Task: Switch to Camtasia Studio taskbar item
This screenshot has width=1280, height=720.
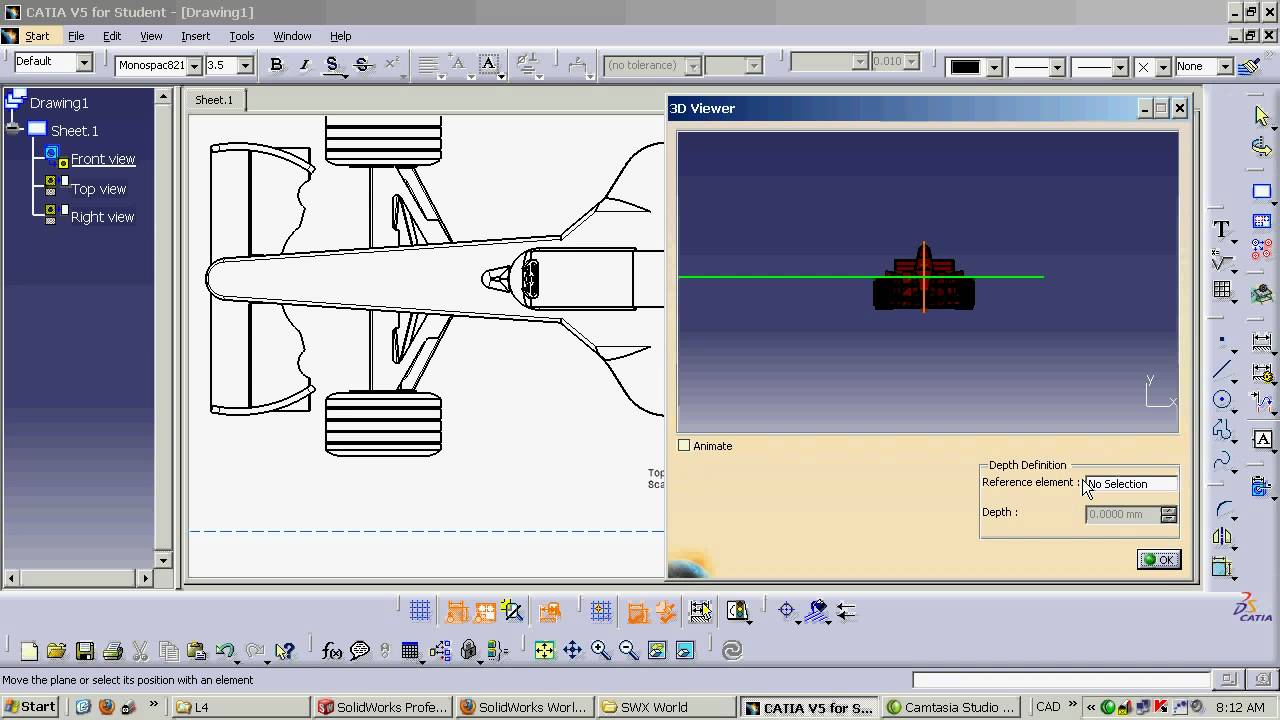Action: pyautogui.click(x=952, y=707)
